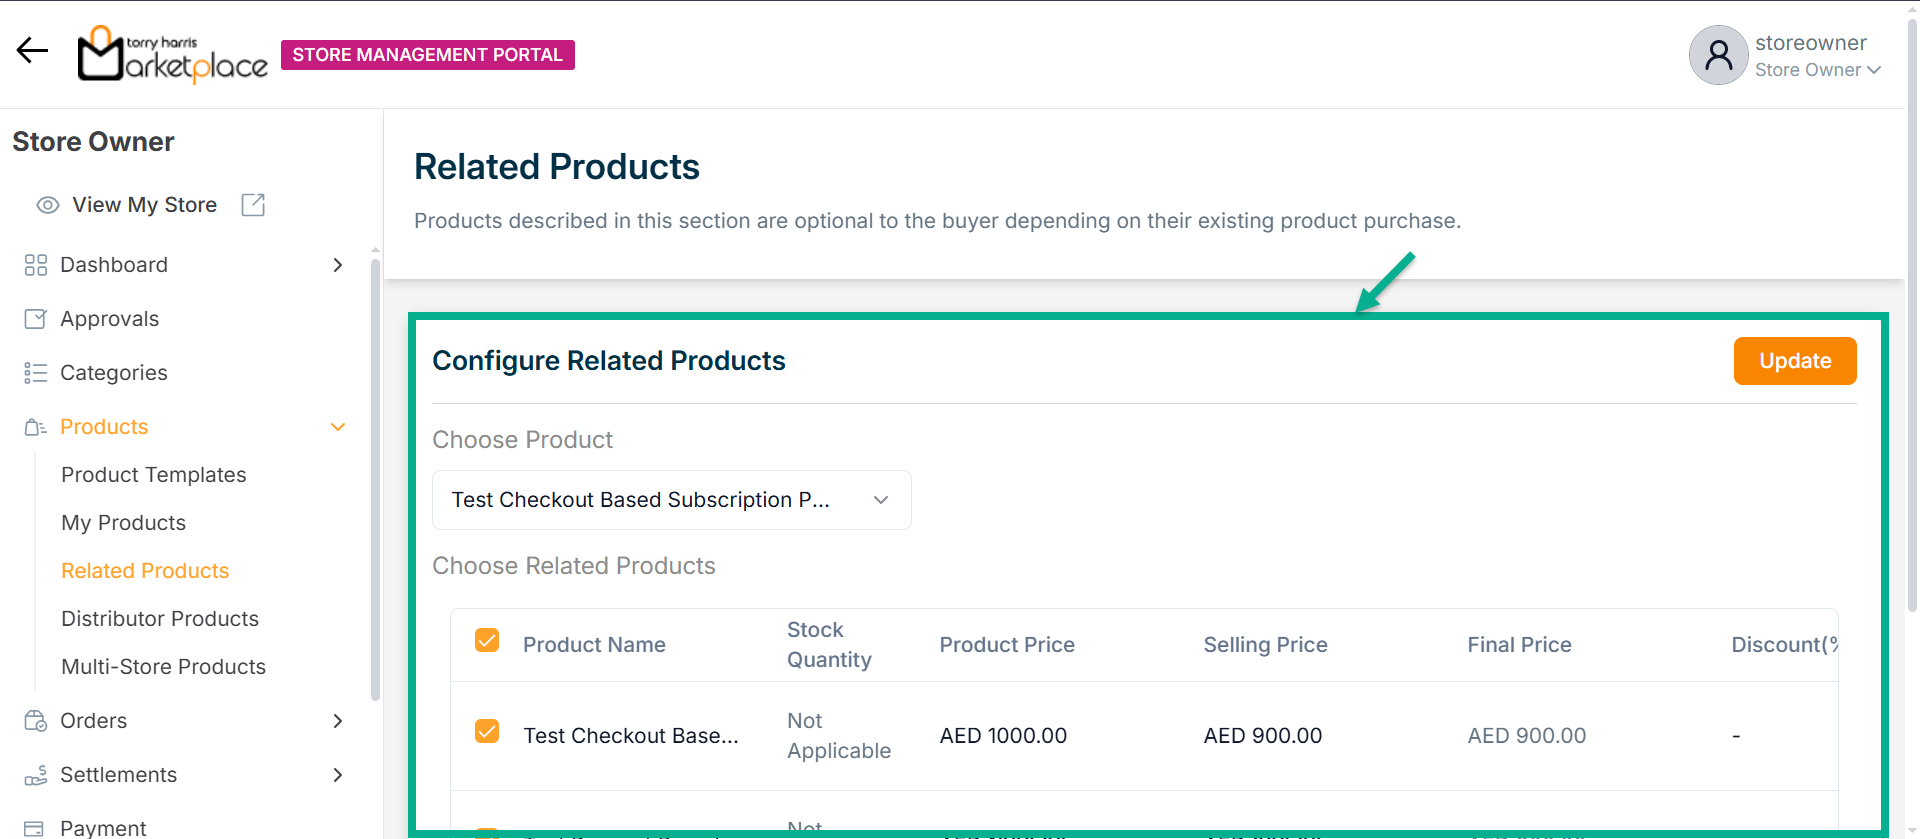
Task: Click the sidebar vertical scrollbar
Action: pyautogui.click(x=375, y=480)
